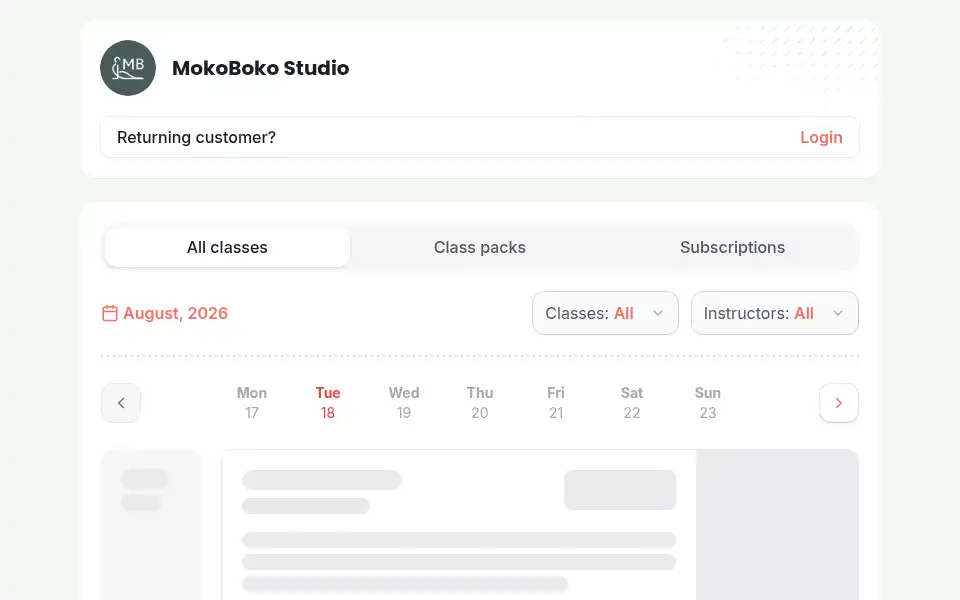Image resolution: width=960 pixels, height=600 pixels.
Task: Click the August, 2026 month label
Action: click(175, 313)
